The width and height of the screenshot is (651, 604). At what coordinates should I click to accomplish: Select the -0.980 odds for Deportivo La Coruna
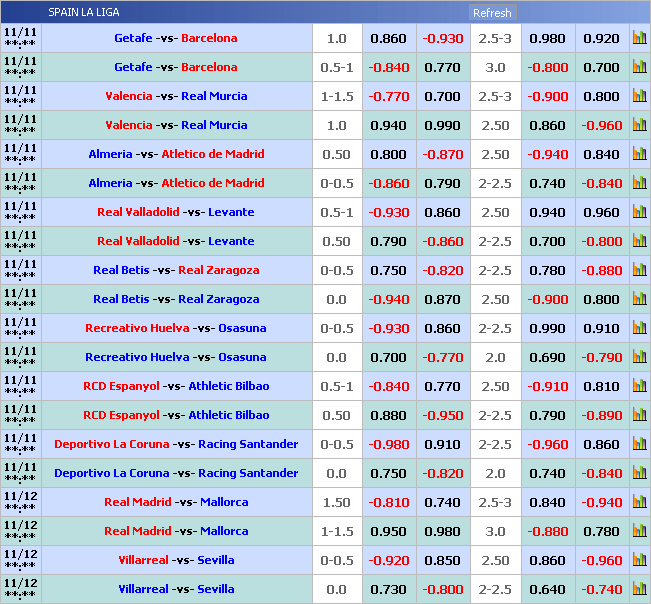pyautogui.click(x=388, y=444)
